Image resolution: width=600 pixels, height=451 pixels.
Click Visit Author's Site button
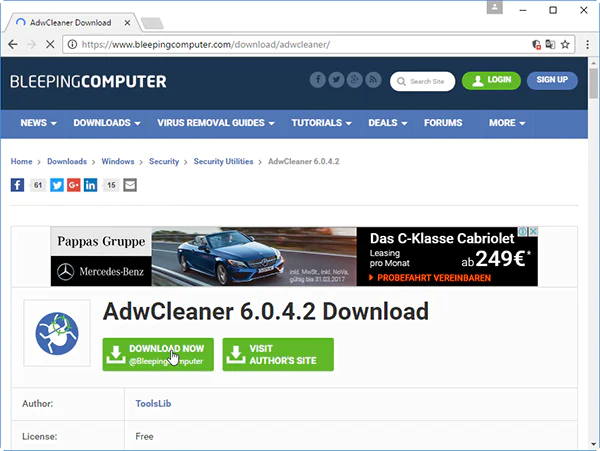(x=278, y=354)
